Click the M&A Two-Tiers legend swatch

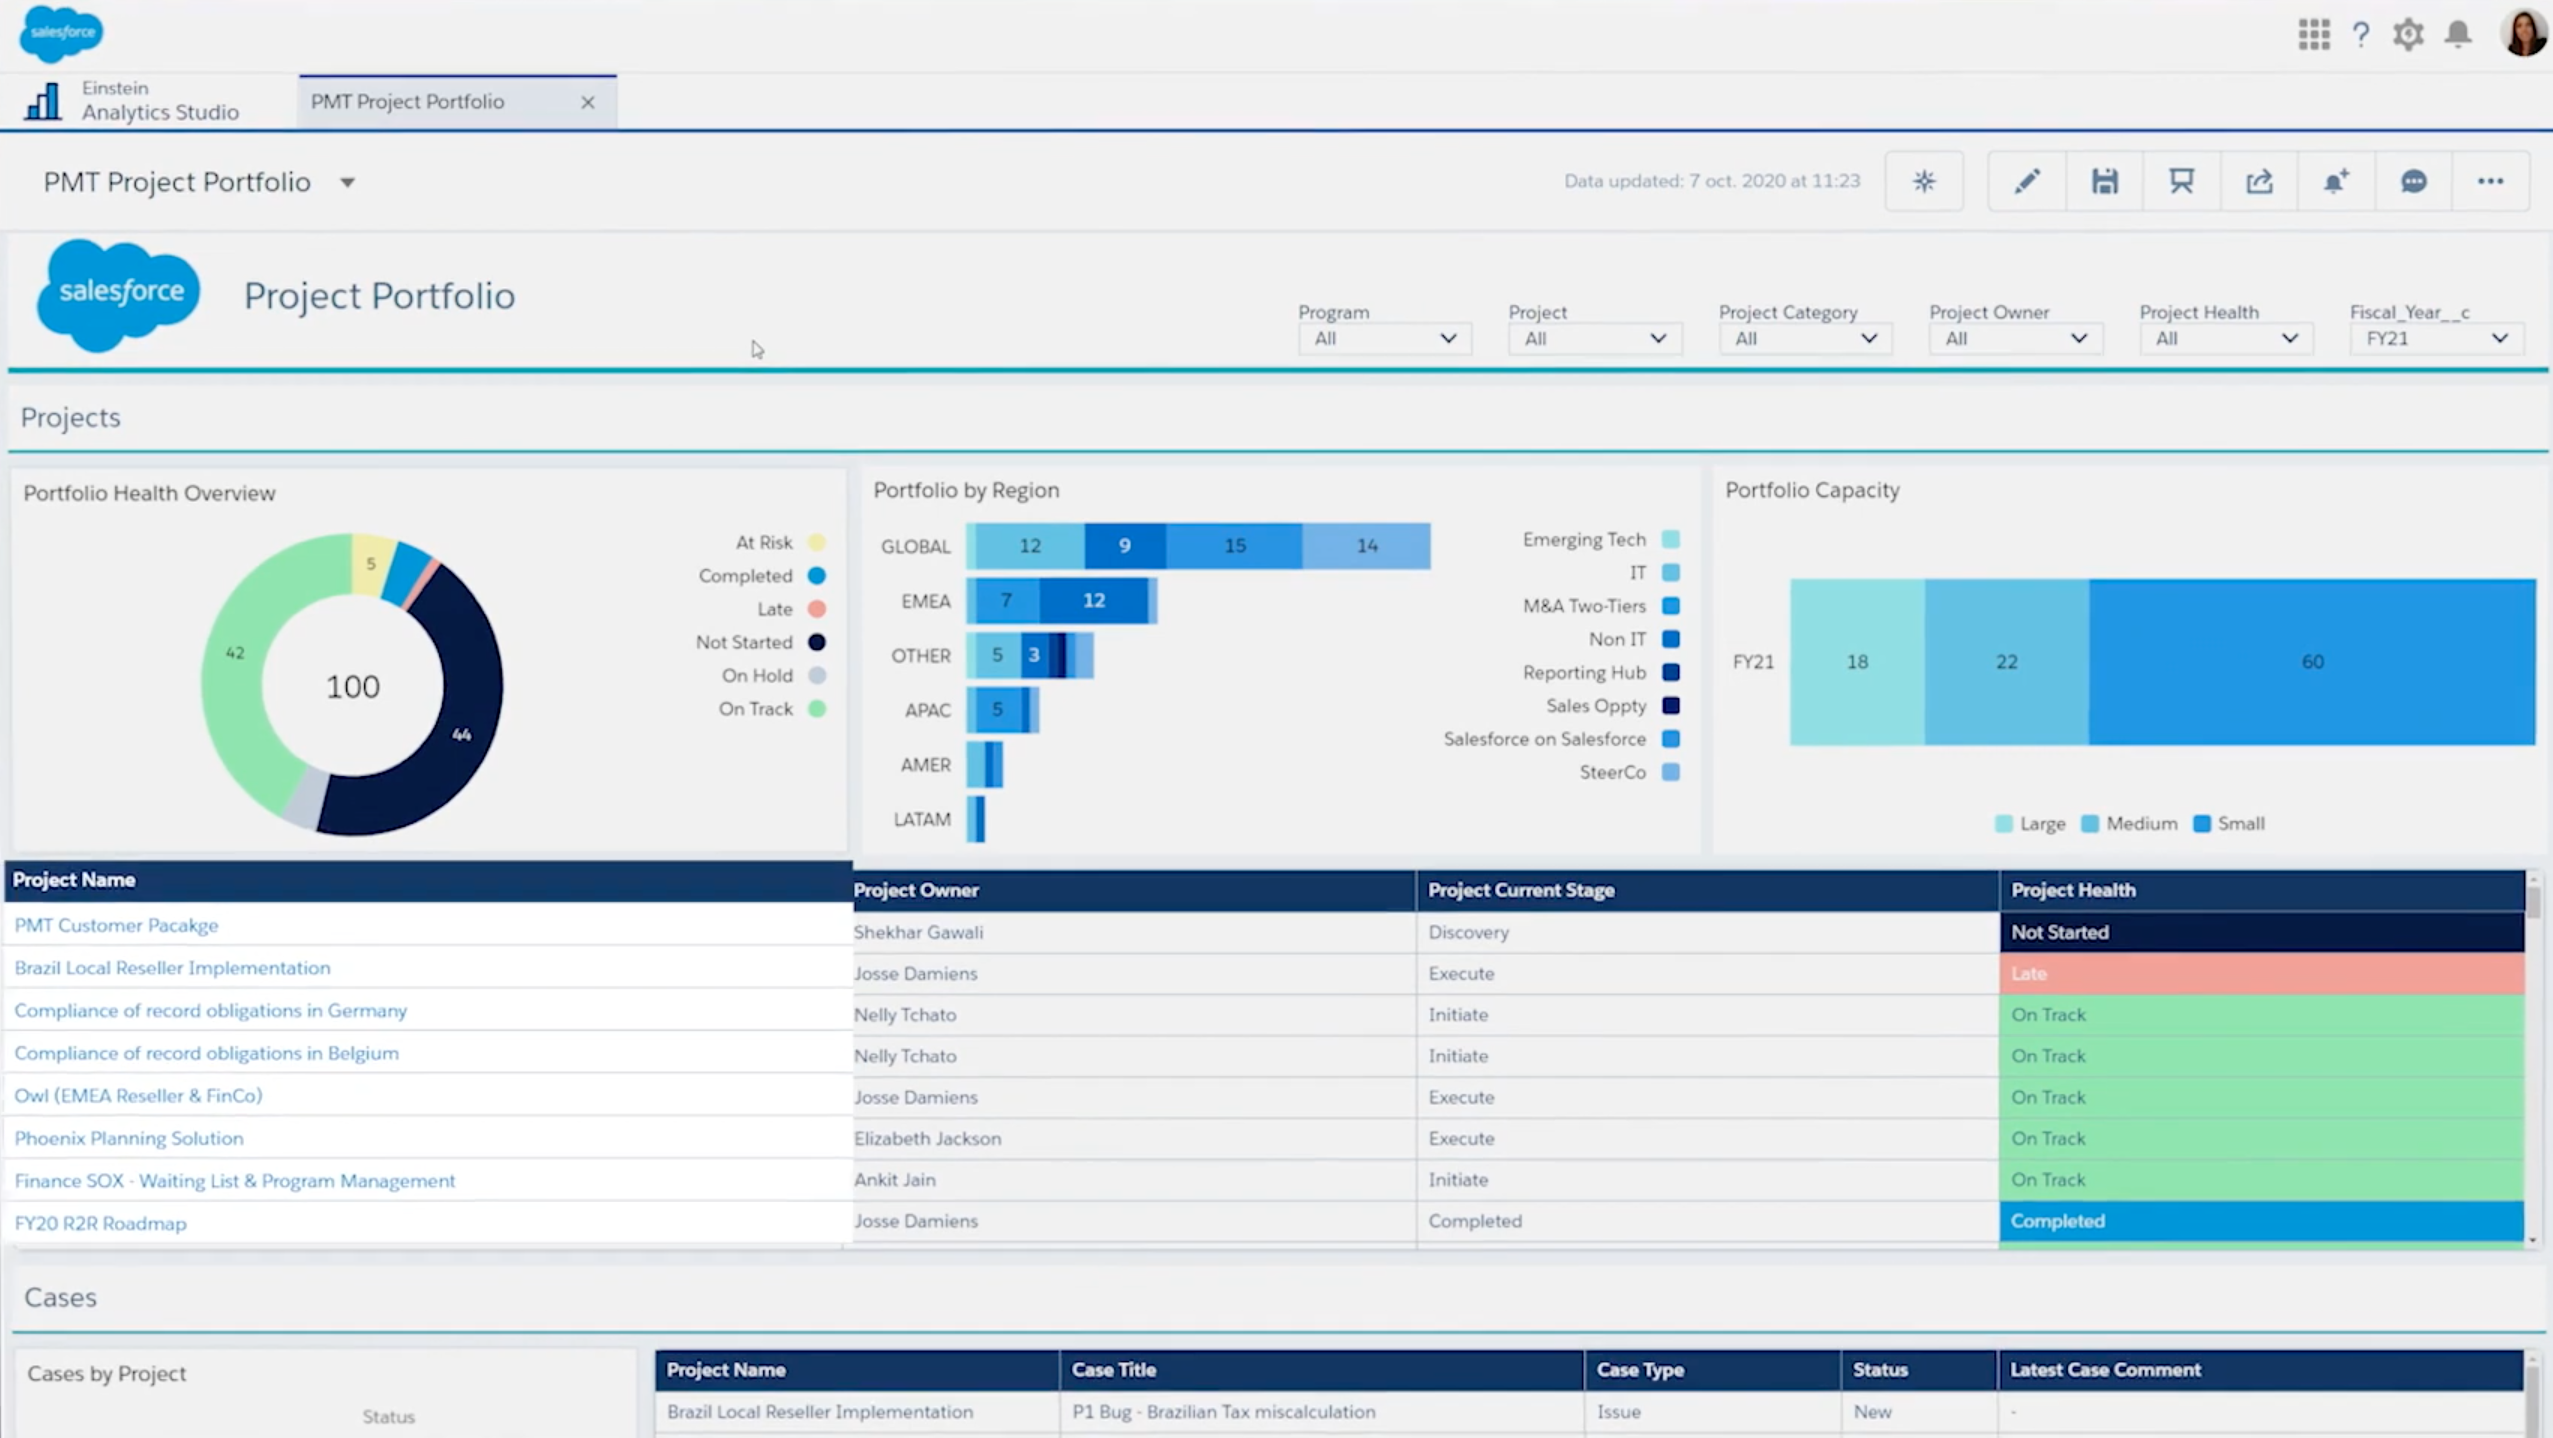click(x=1671, y=606)
